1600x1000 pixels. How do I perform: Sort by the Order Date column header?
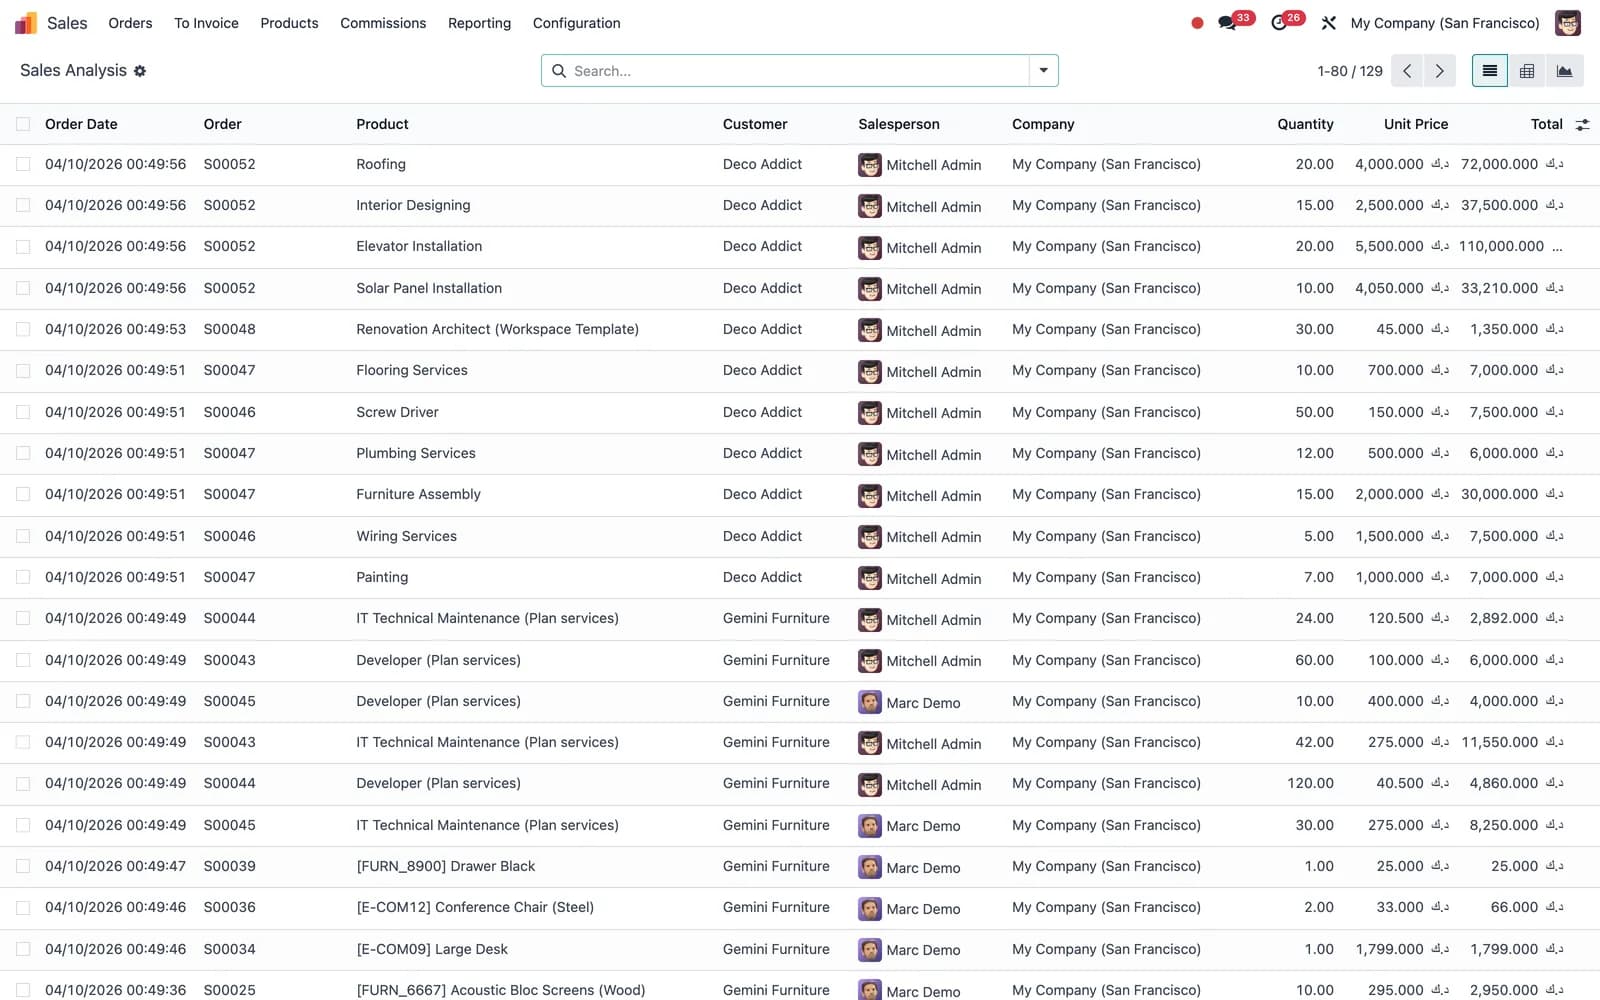pos(81,124)
